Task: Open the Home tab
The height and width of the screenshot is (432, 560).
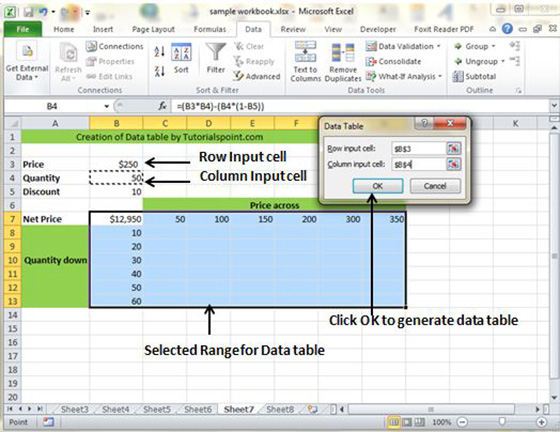Action: [x=64, y=29]
